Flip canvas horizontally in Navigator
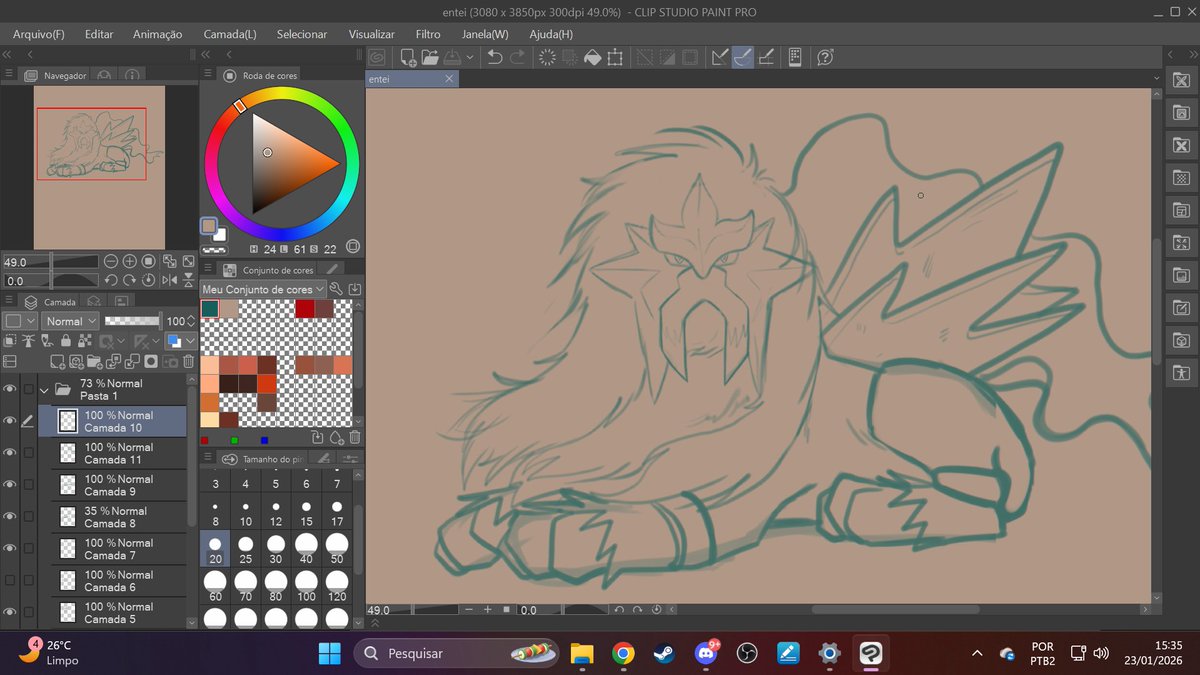Screen dimensions: 1200x675 [x=170, y=280]
